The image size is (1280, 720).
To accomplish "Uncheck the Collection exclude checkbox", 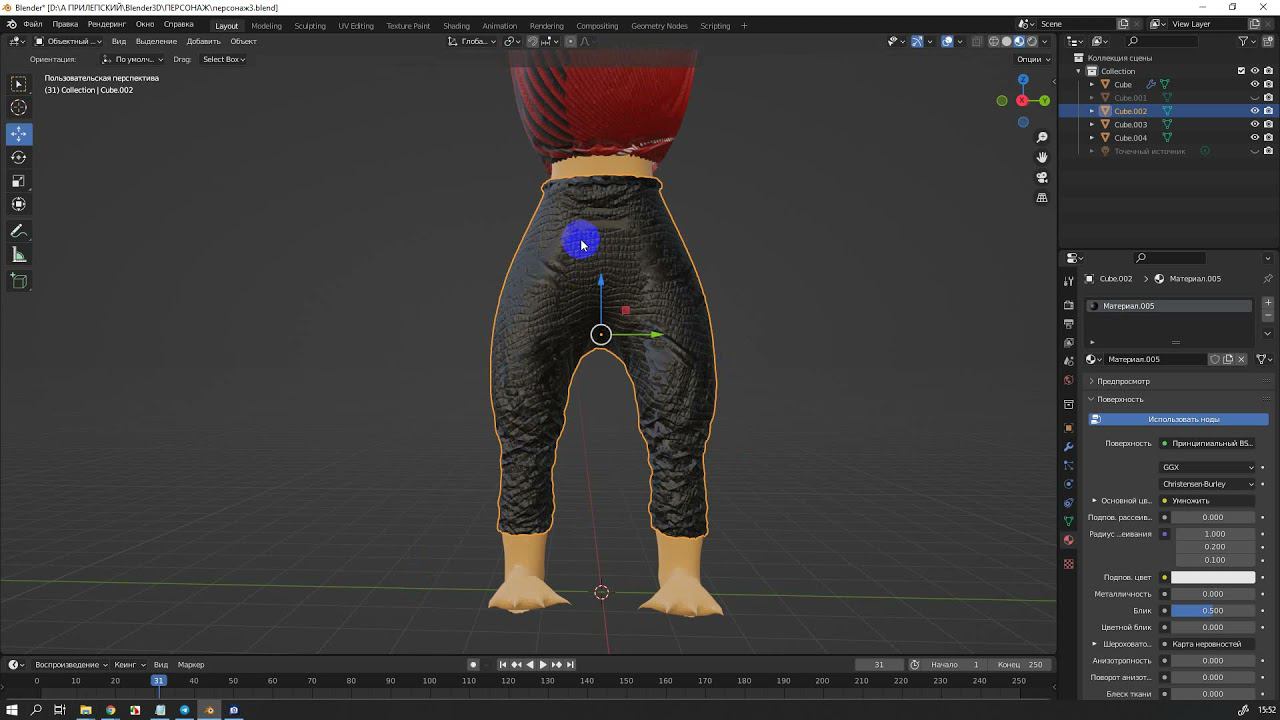I will coord(1242,71).
